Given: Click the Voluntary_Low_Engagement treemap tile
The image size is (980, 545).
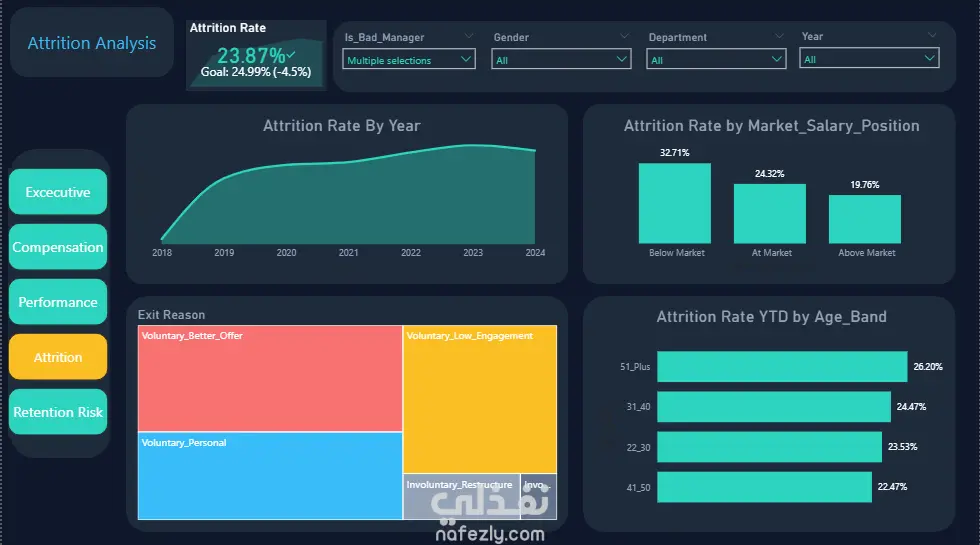Looking at the screenshot, I should (x=480, y=399).
